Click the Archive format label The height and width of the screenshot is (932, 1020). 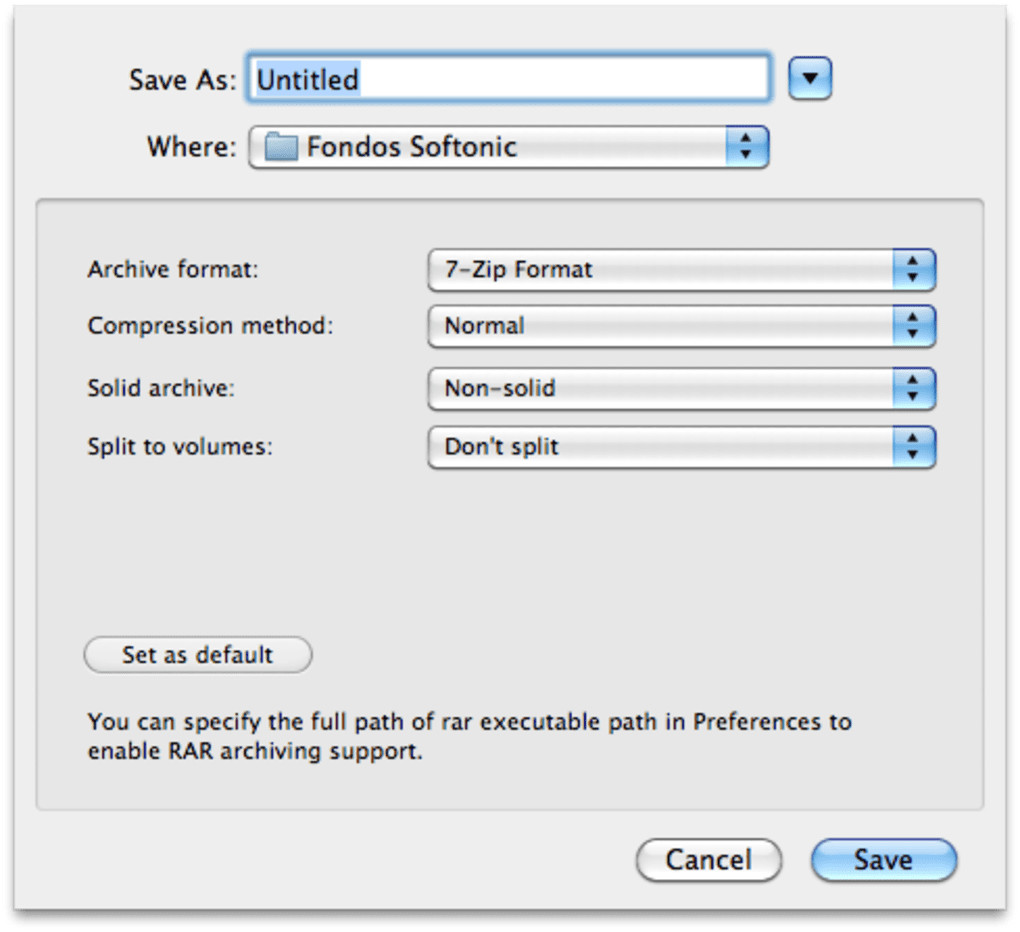click(172, 270)
